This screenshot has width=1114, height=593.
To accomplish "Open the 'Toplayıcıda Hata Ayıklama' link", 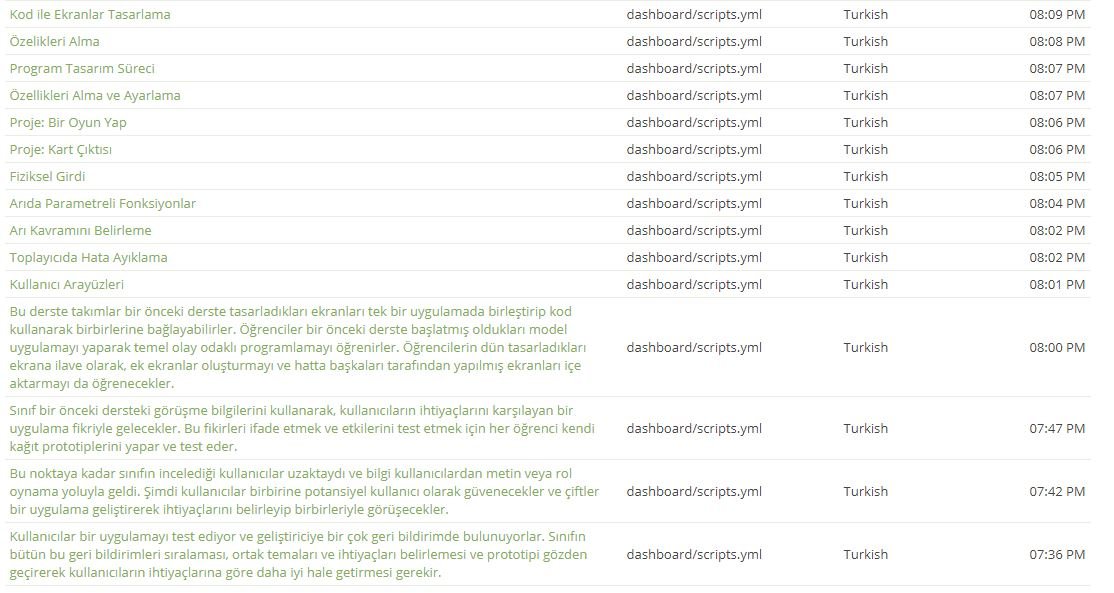I will 88,257.
